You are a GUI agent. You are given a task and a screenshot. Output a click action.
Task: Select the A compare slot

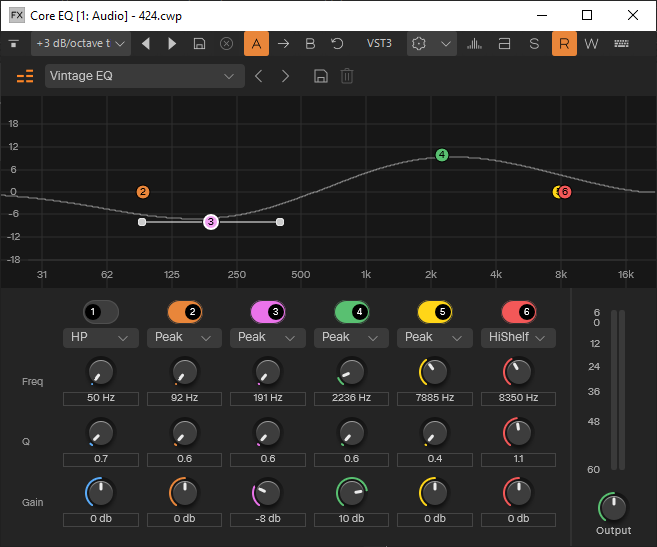point(256,44)
